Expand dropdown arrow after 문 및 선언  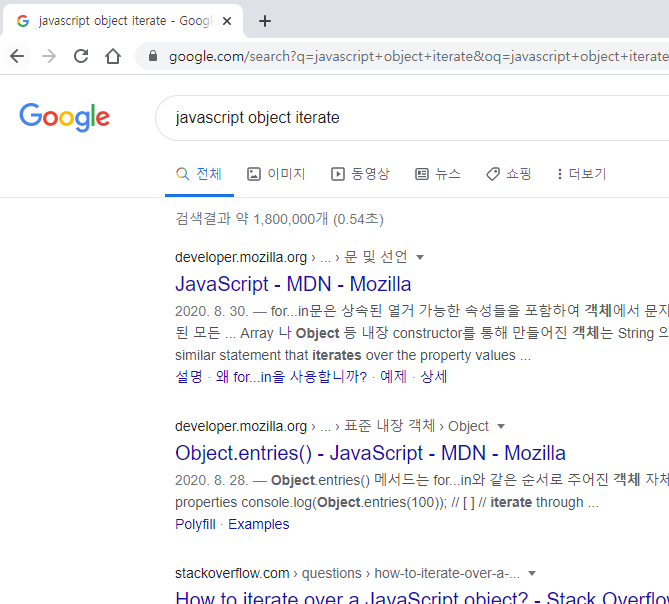420,257
